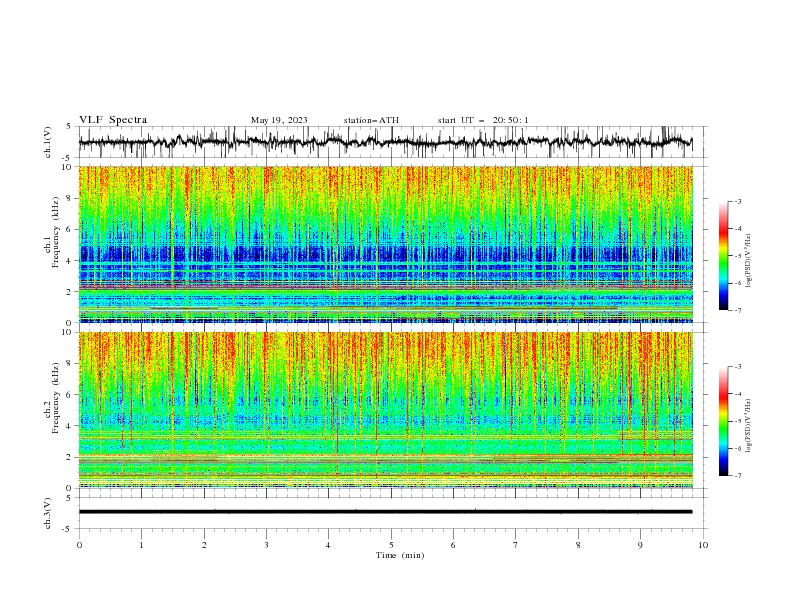The image size is (792, 612).
Task: Click the time axis tick label "8"
Action: 578,545
